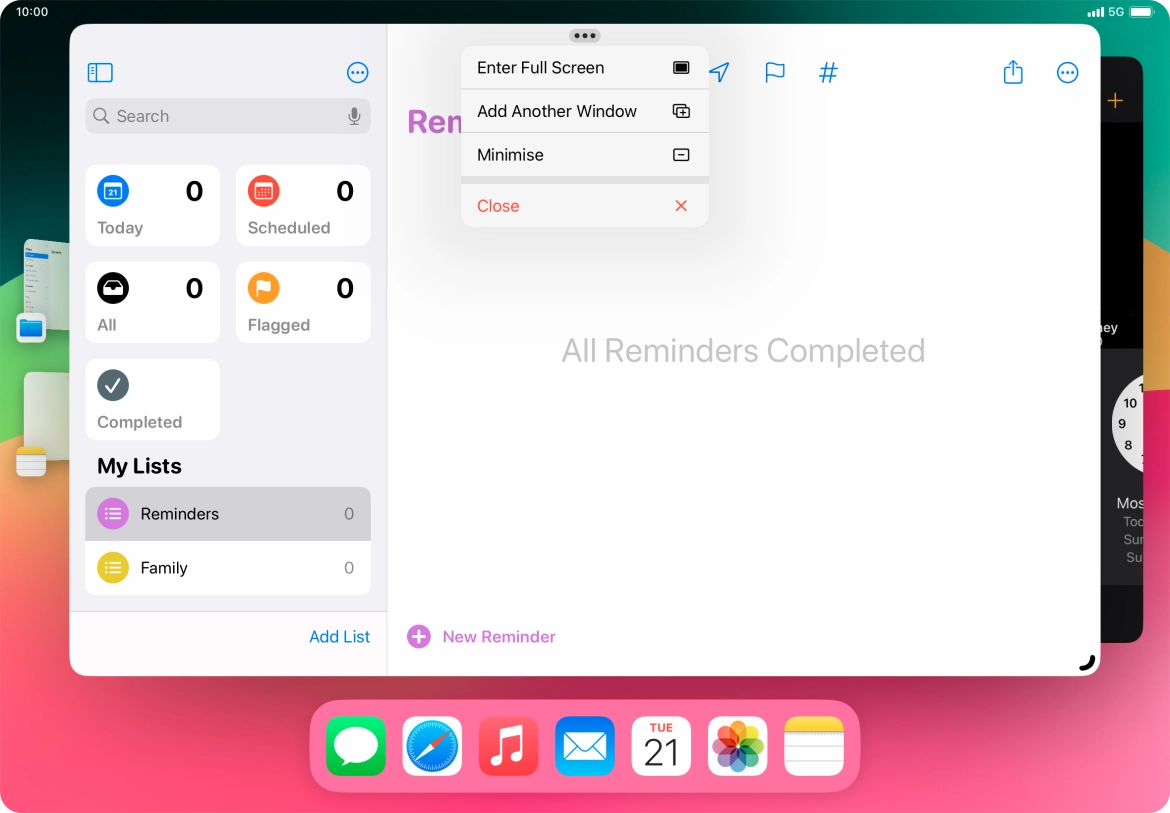Open Music app from the dock
Viewport: 1170px width, 813px height.
pyautogui.click(x=508, y=746)
